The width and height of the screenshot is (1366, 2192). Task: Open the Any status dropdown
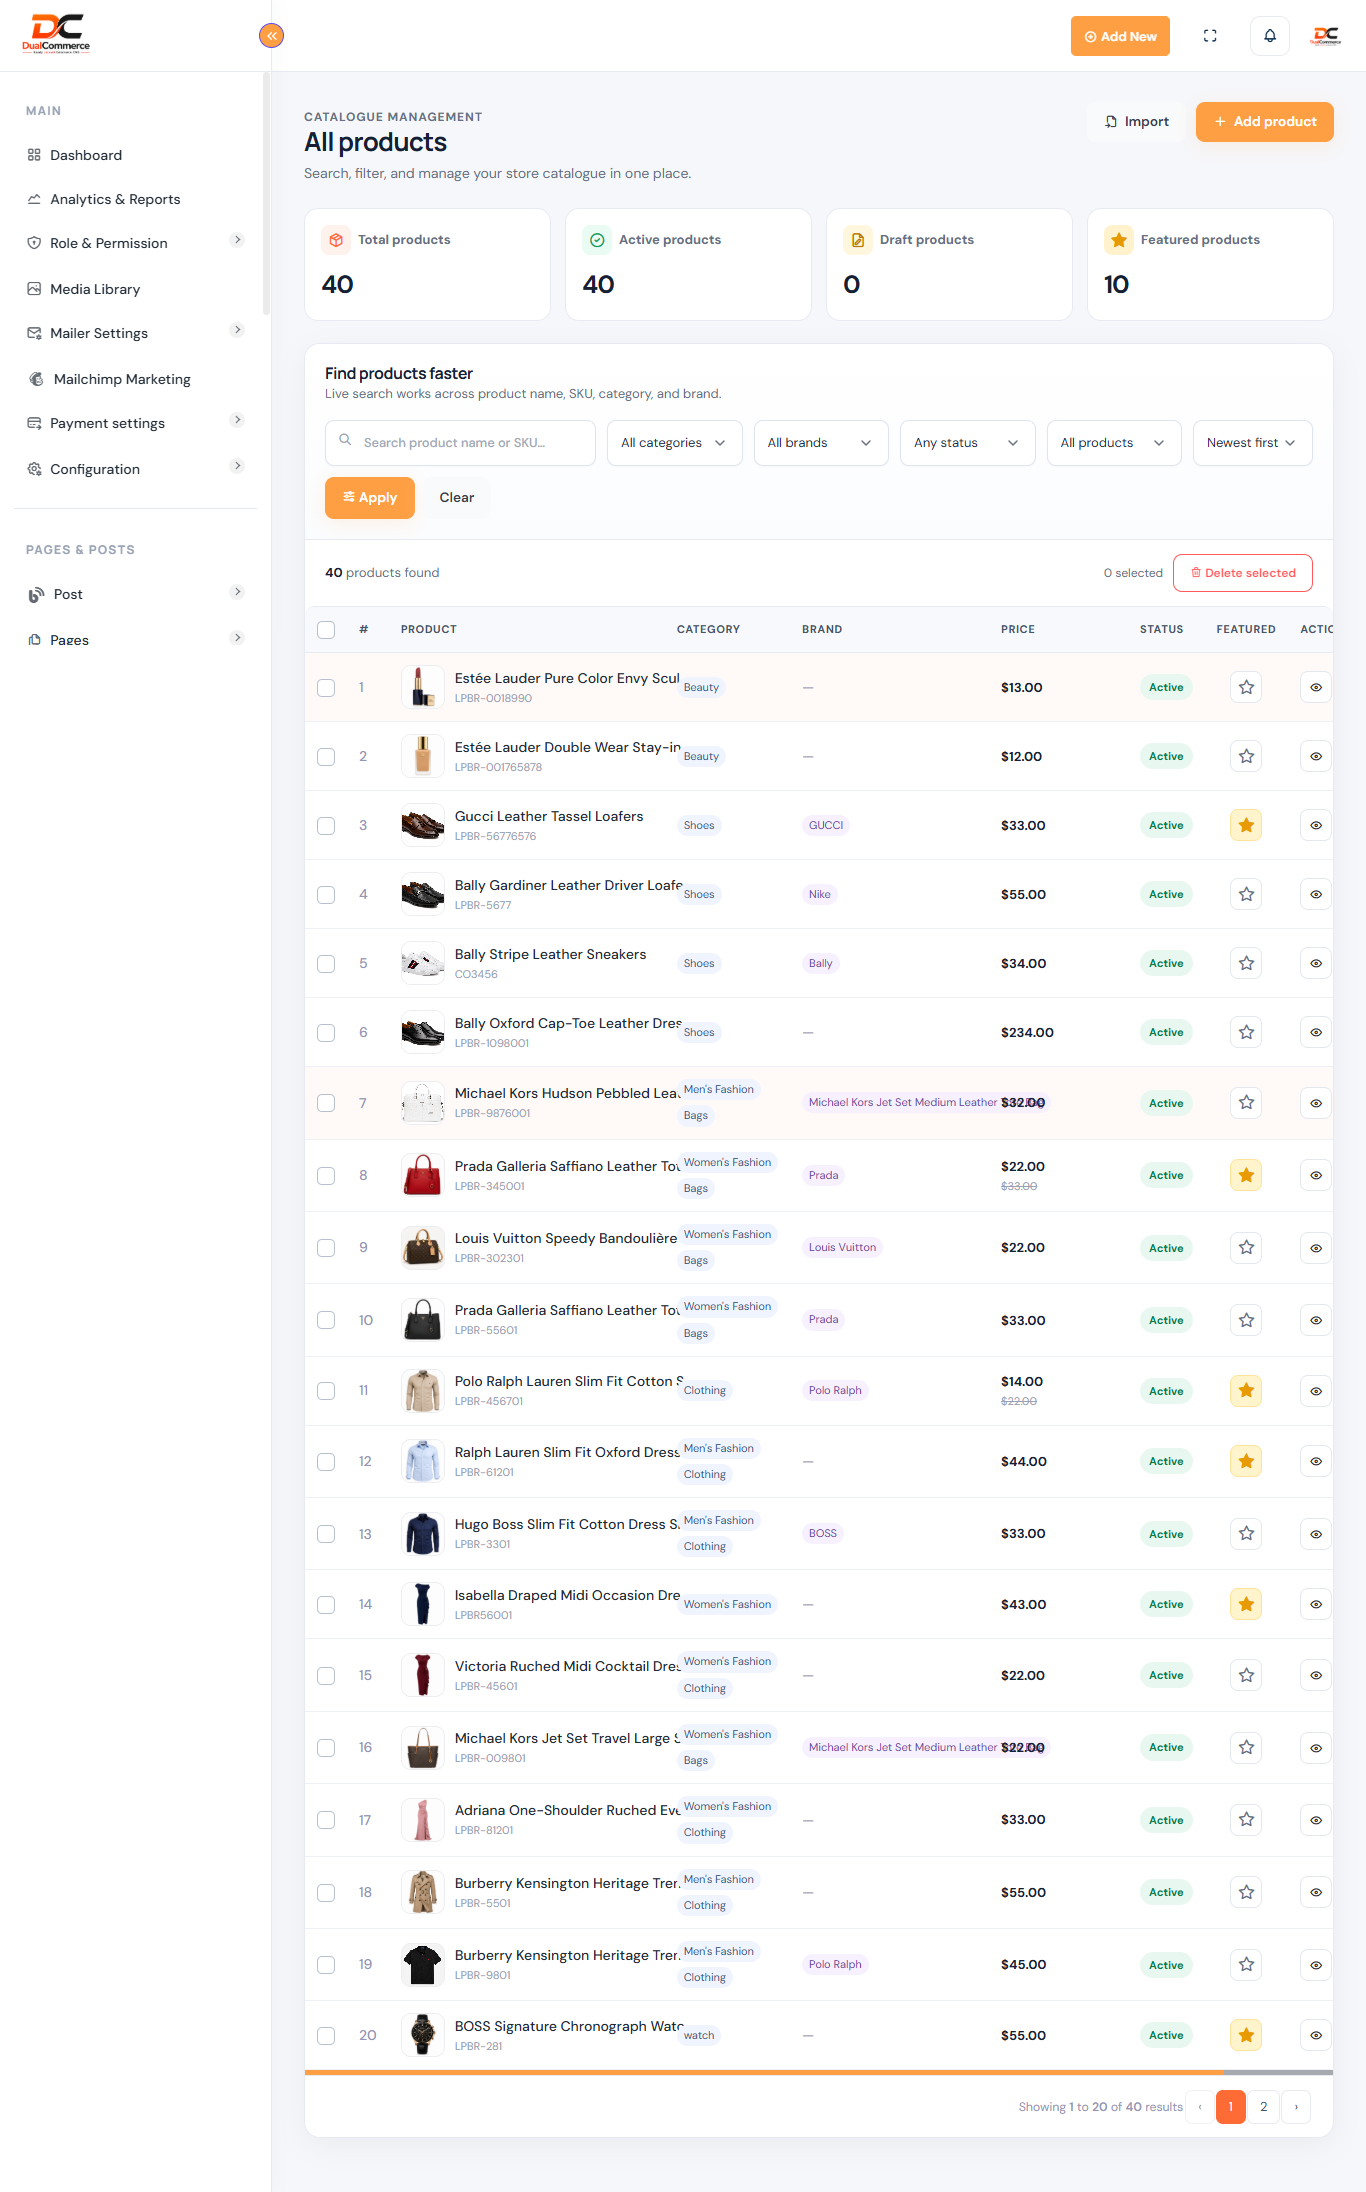click(967, 443)
